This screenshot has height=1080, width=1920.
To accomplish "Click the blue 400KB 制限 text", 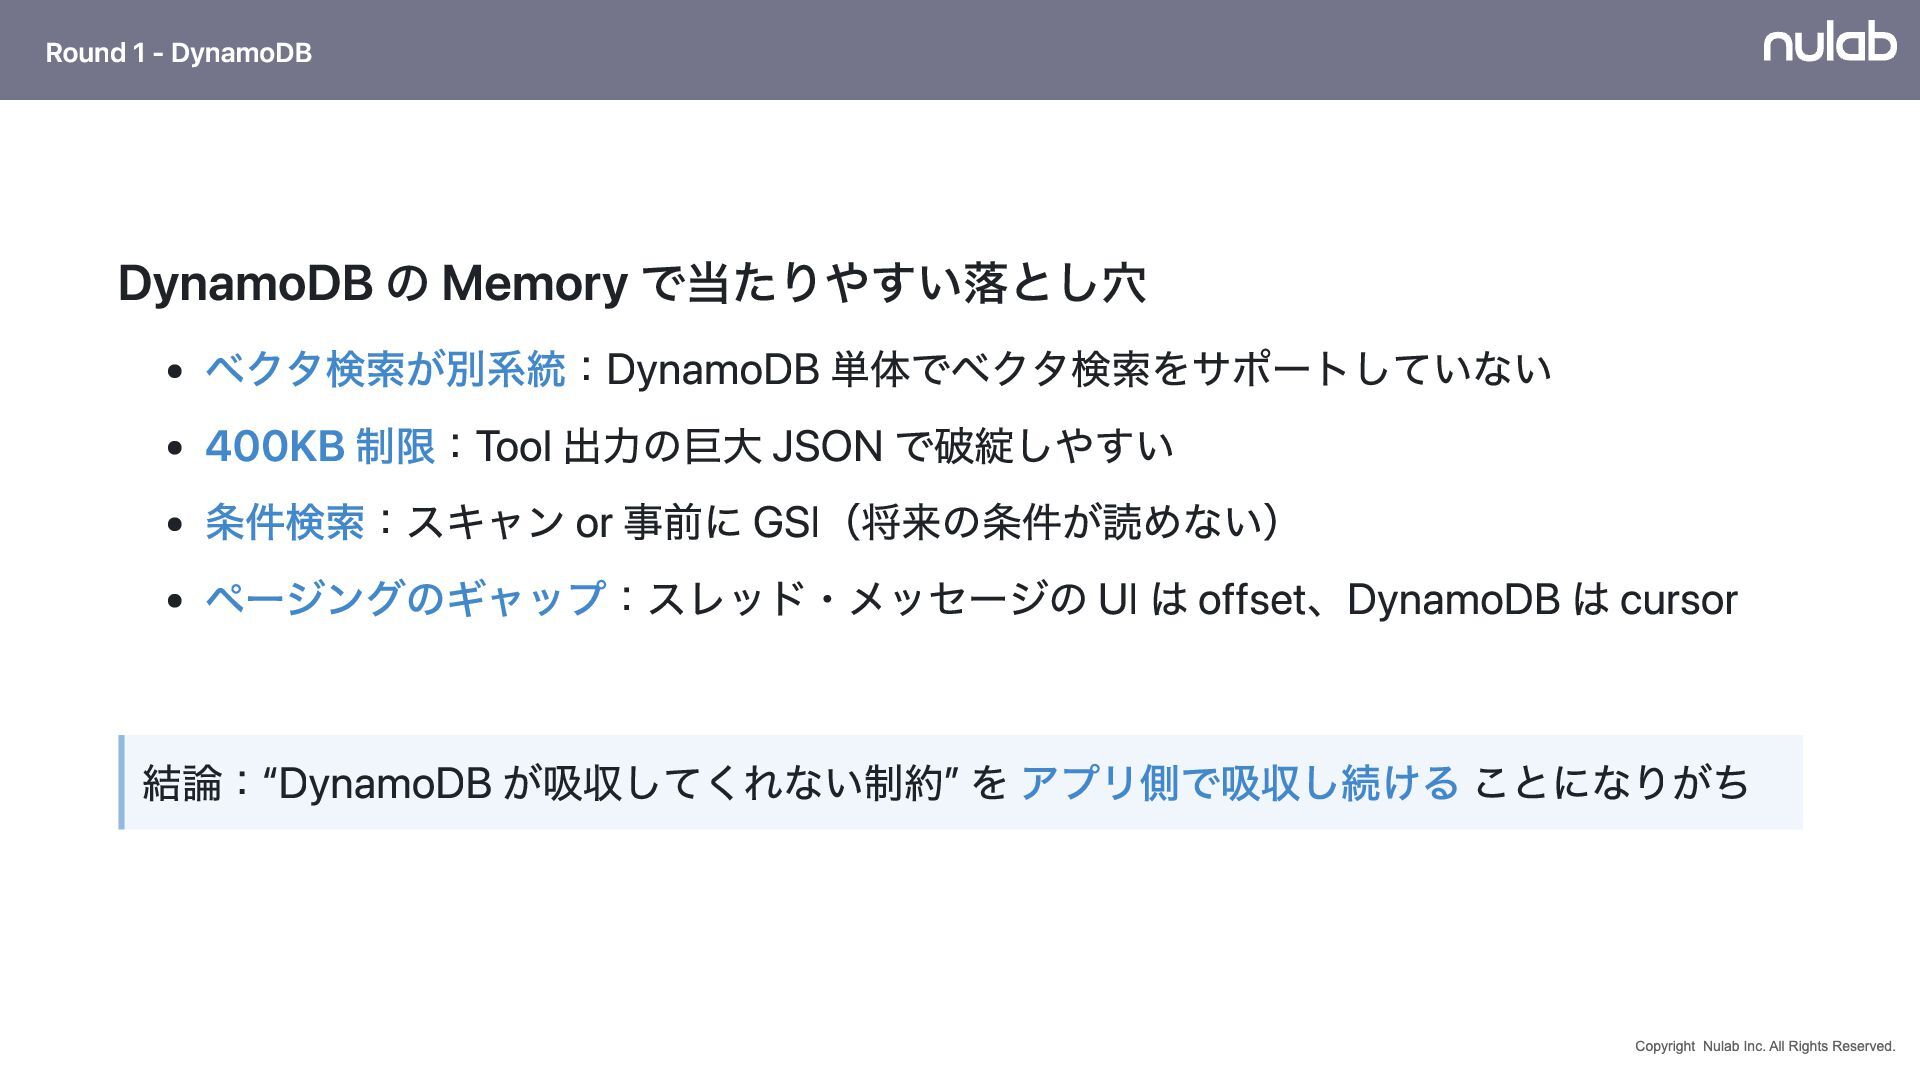I will point(320,446).
